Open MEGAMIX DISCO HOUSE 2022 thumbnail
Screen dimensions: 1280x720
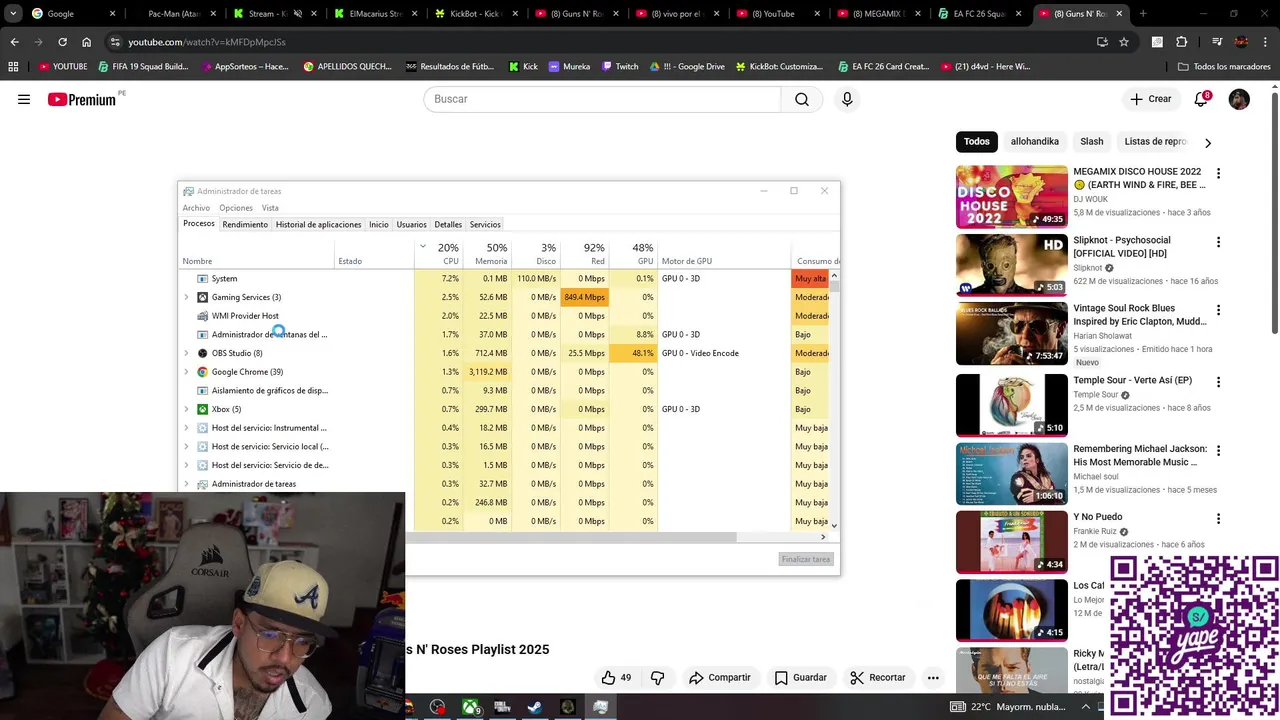coord(1011,196)
